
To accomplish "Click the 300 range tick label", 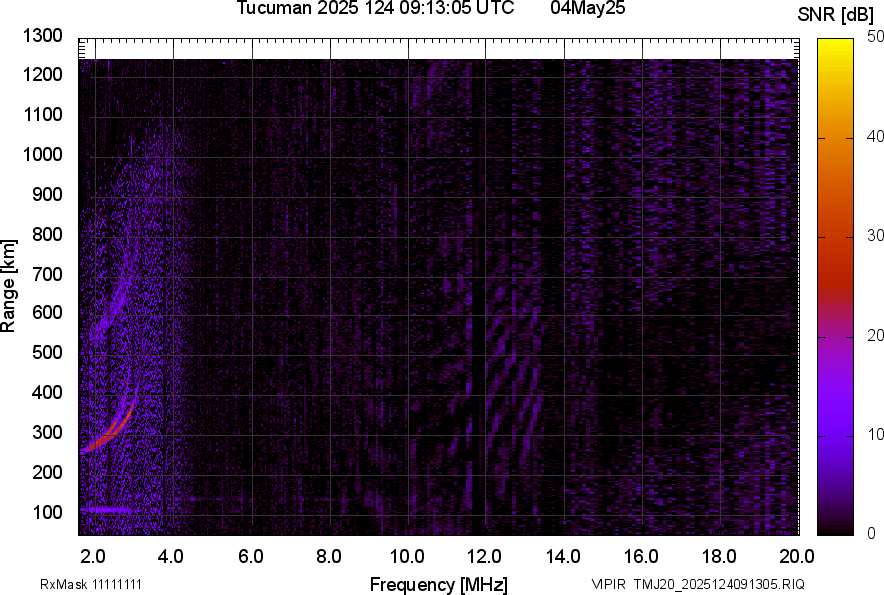I will [47, 433].
